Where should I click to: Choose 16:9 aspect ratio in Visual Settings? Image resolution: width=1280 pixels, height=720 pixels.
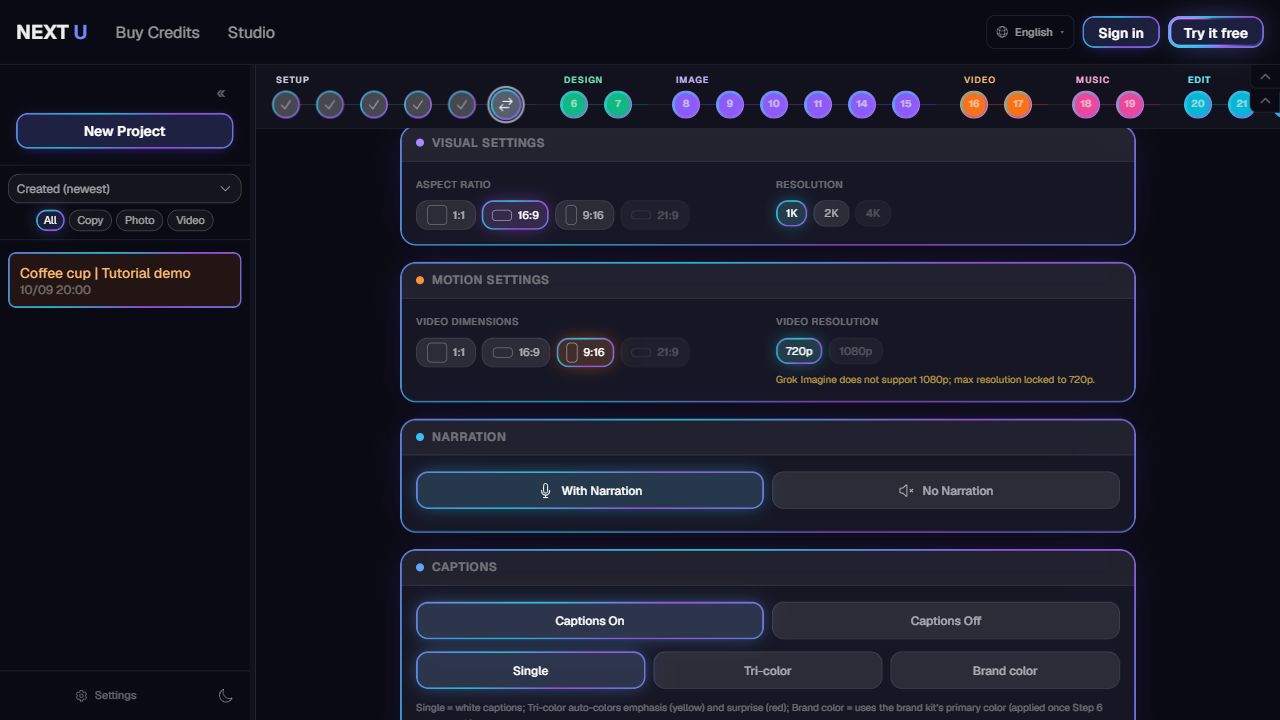coord(515,215)
